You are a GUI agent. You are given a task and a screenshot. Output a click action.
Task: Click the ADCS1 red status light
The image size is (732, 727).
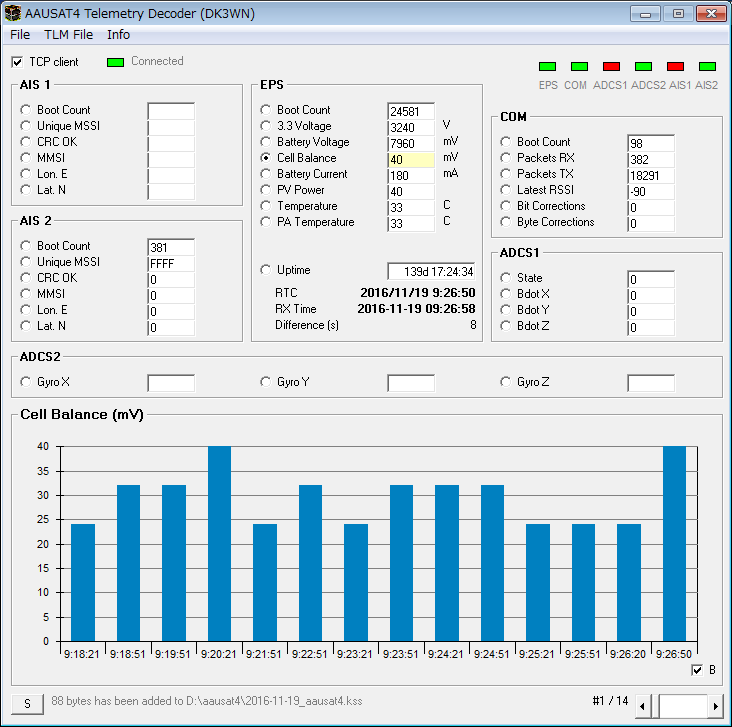(612, 66)
